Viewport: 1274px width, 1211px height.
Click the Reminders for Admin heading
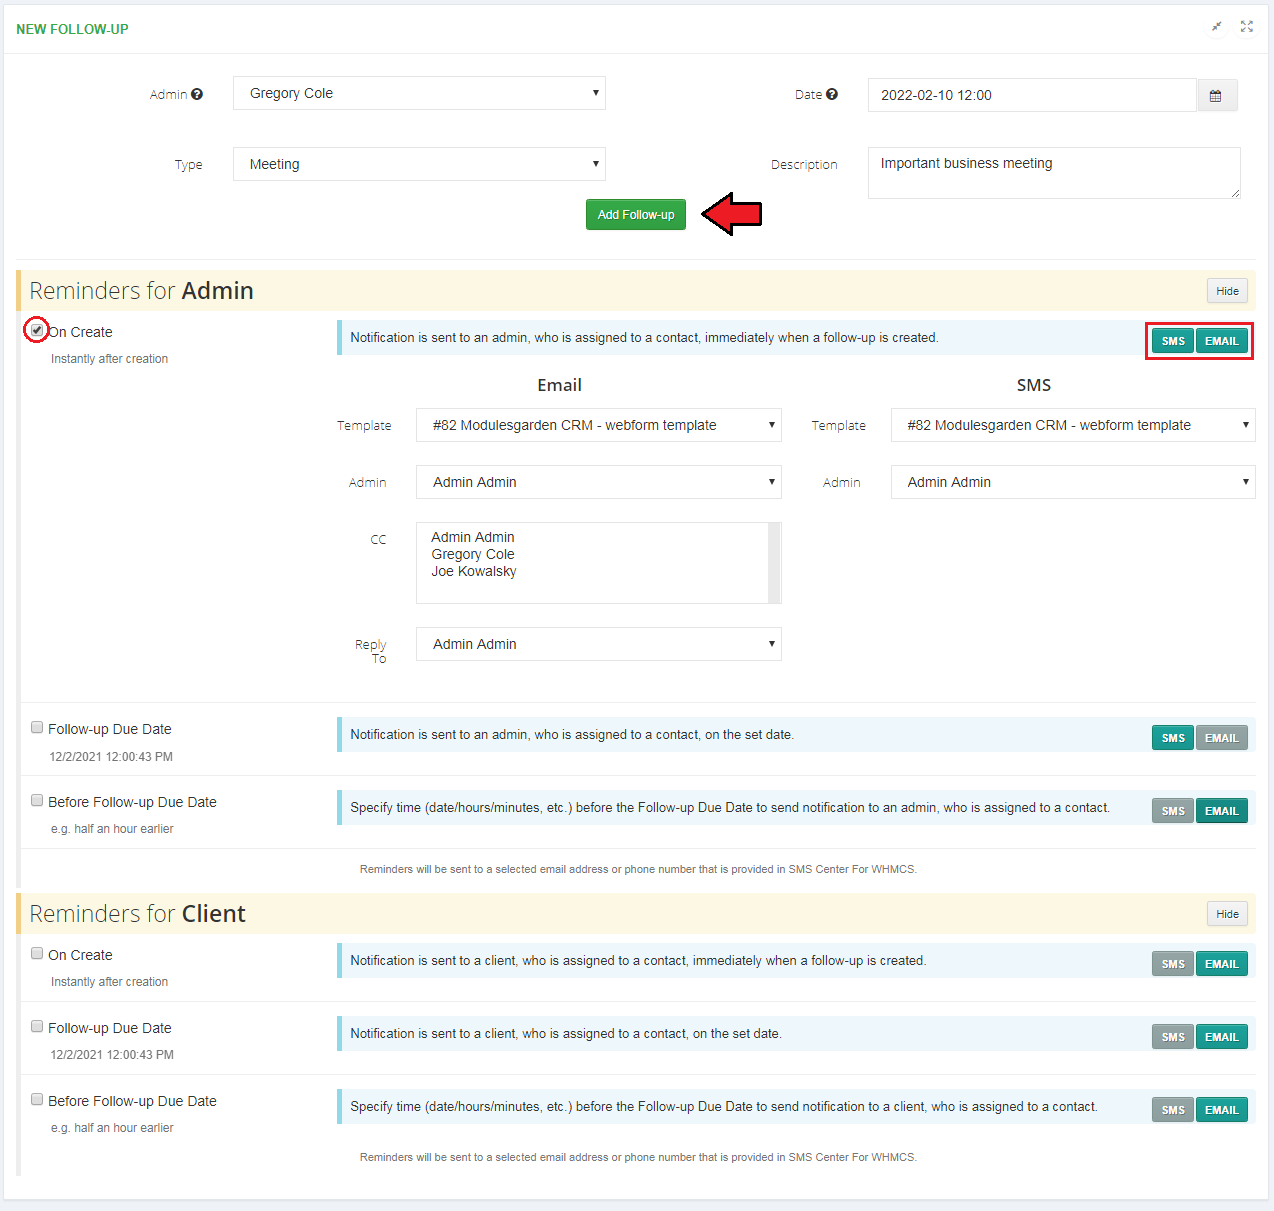click(x=141, y=291)
